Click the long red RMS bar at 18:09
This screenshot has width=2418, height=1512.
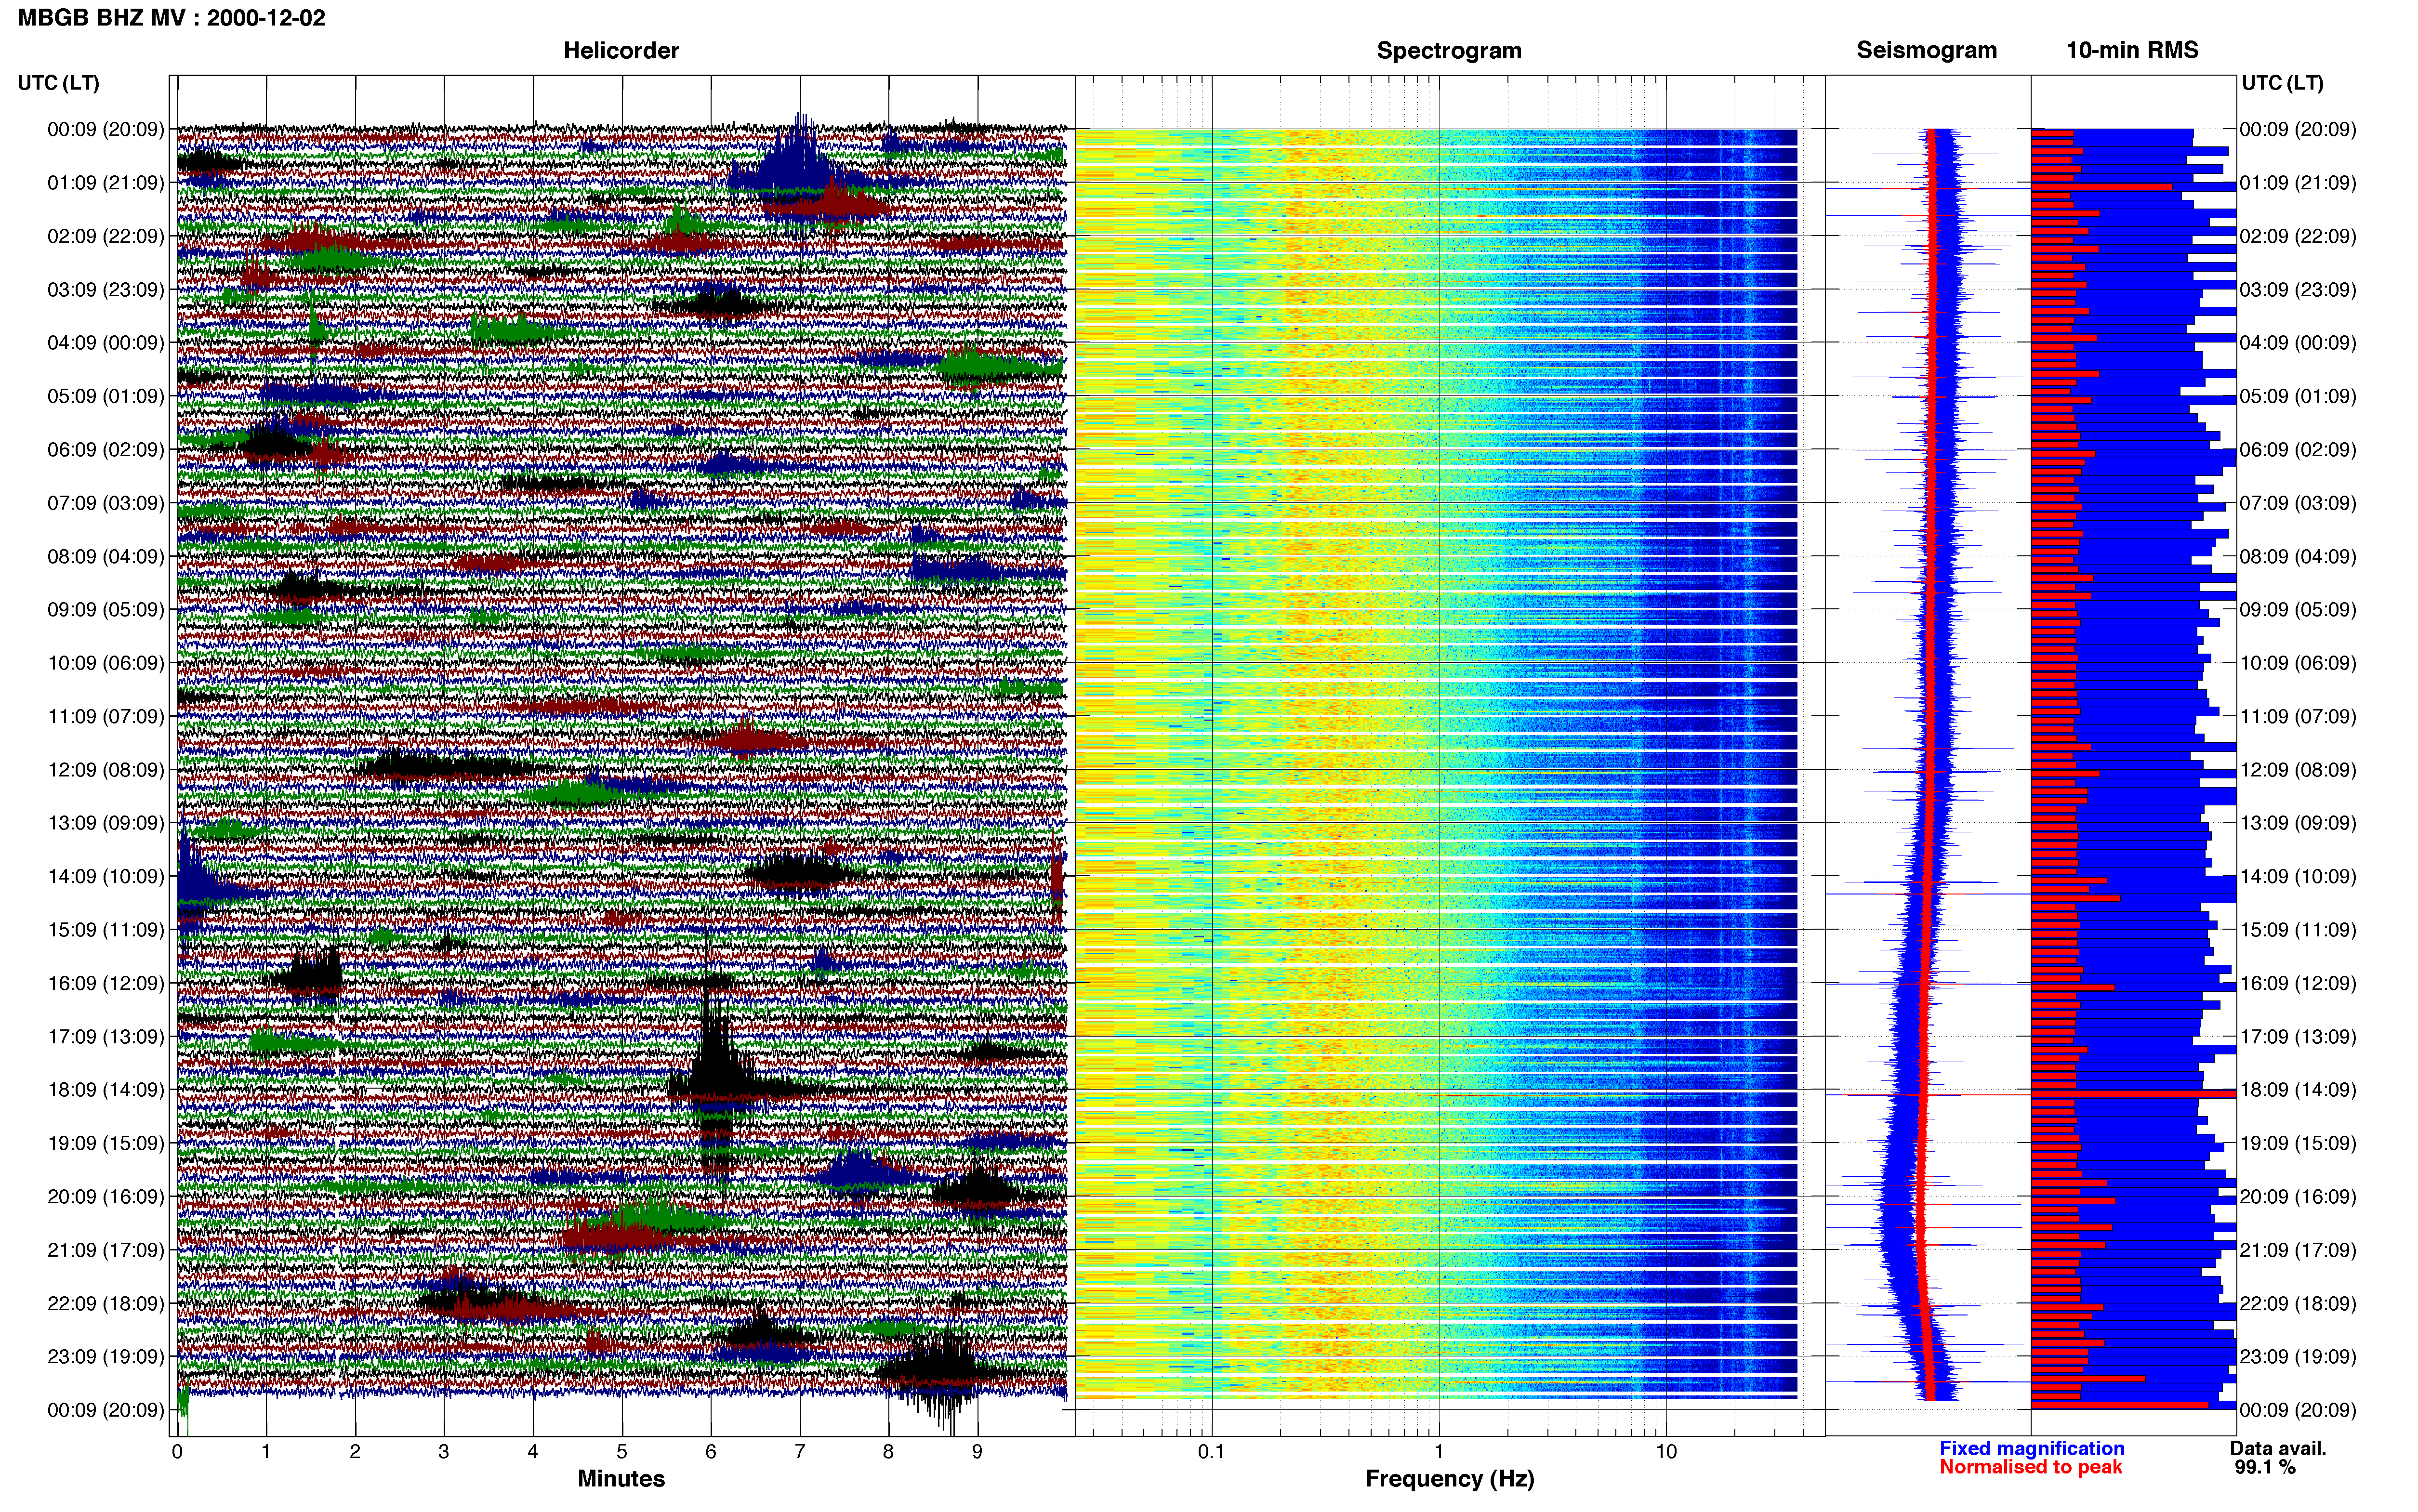pos(2134,1094)
